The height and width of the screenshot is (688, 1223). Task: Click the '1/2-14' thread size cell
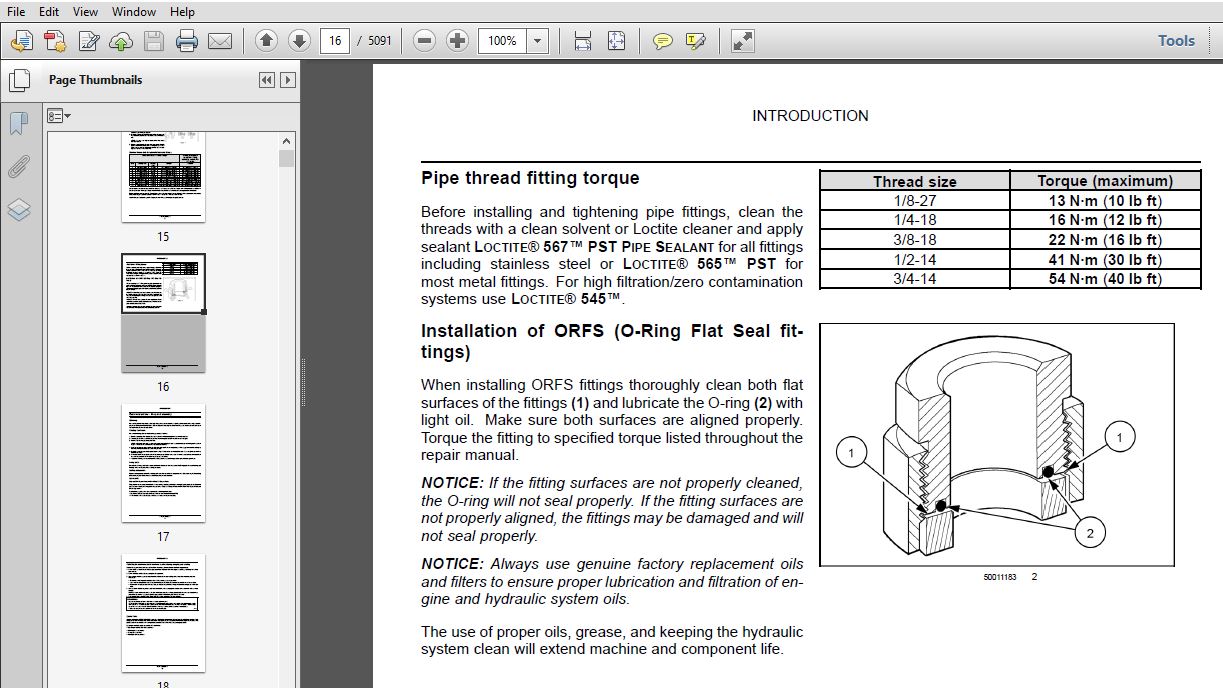click(914, 260)
